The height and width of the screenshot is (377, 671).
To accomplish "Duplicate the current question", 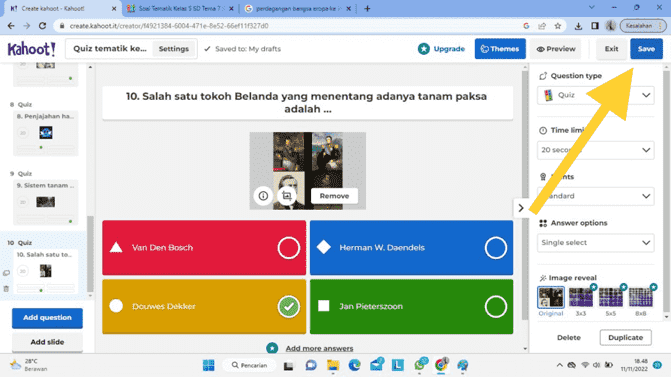I will click(626, 337).
